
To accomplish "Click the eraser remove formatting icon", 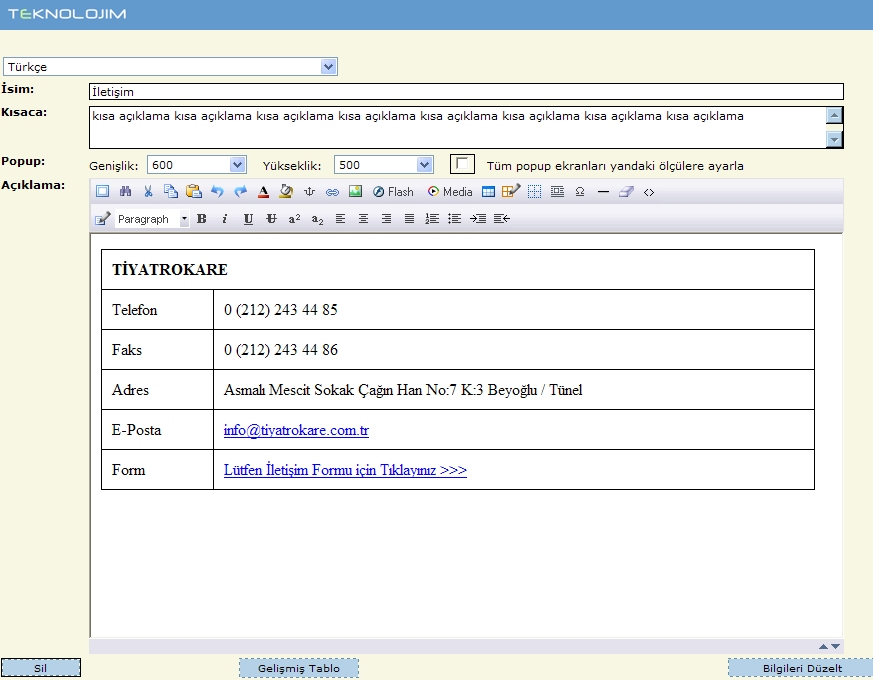I will pyautogui.click(x=626, y=192).
